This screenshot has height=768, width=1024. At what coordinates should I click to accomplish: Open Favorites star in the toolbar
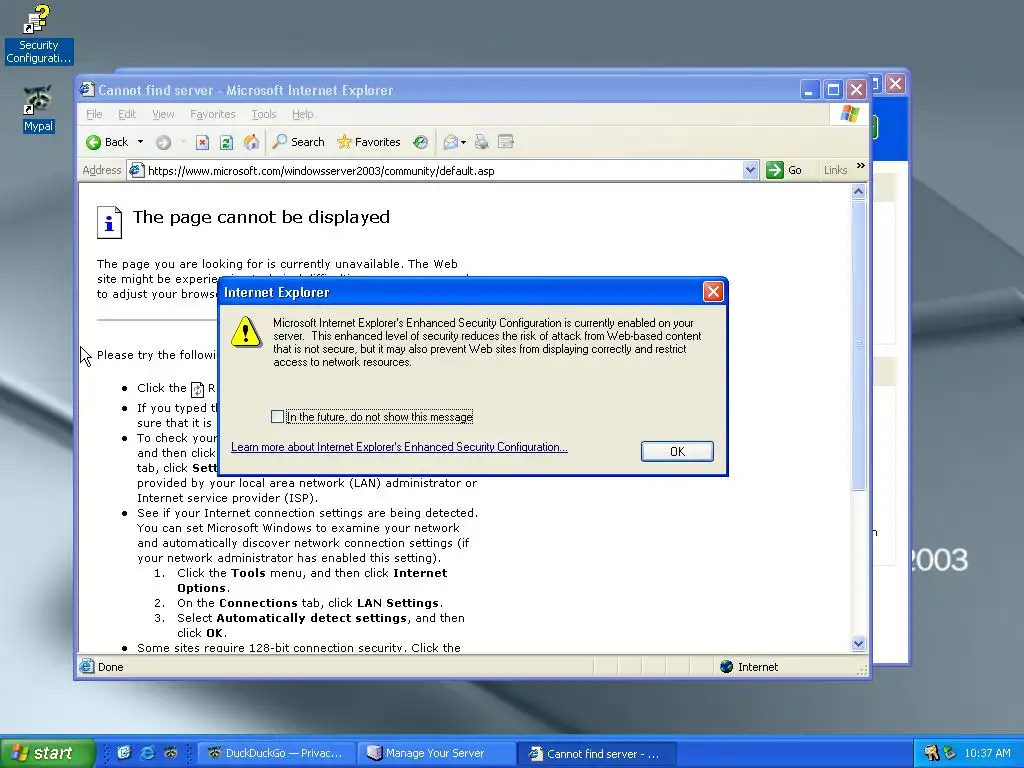368,142
